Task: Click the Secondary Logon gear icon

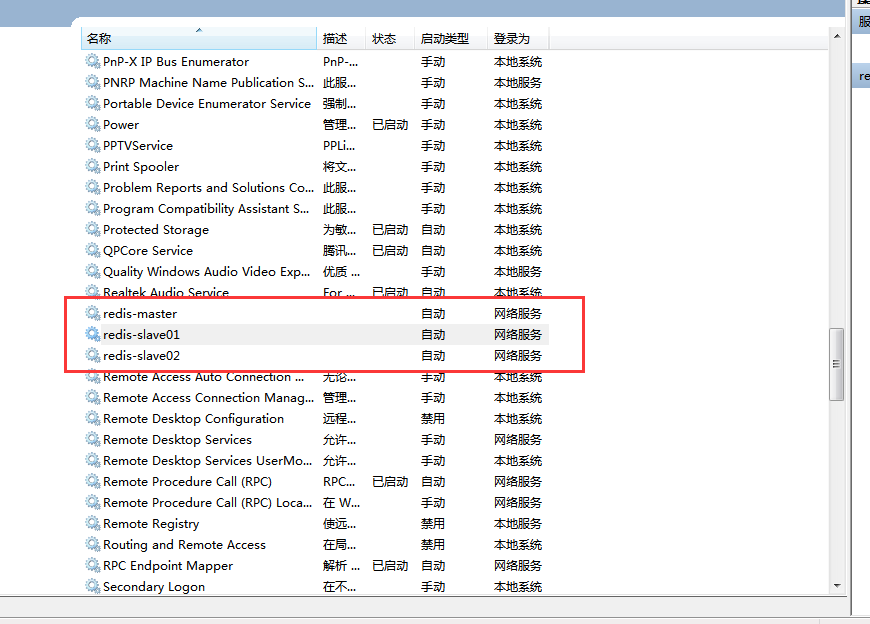Action: (x=93, y=586)
